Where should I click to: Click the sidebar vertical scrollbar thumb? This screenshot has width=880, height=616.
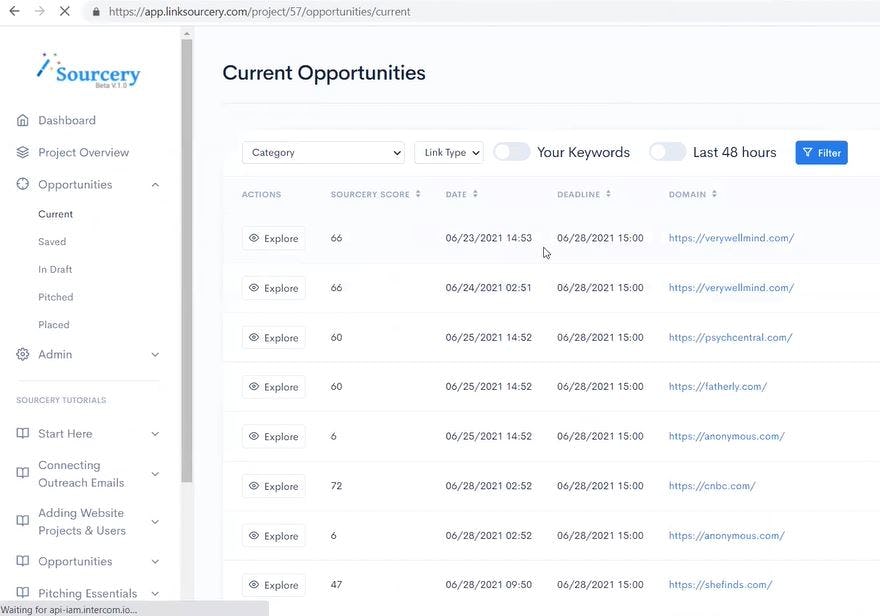(186, 261)
